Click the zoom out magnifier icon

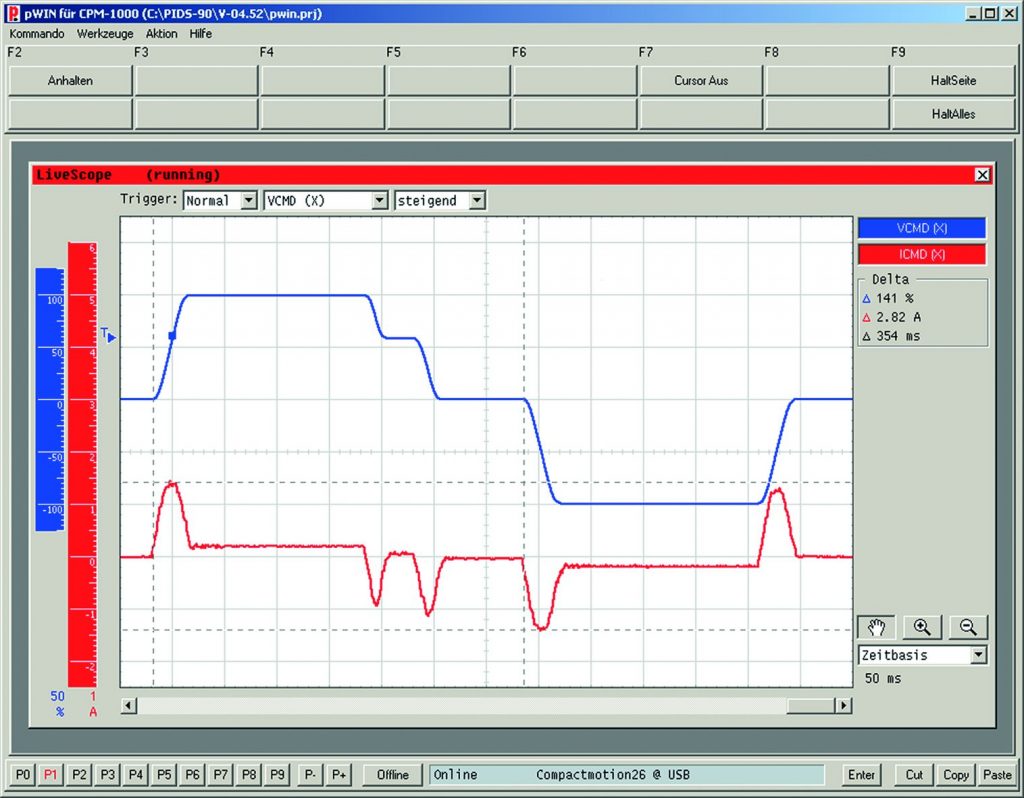pos(968,627)
